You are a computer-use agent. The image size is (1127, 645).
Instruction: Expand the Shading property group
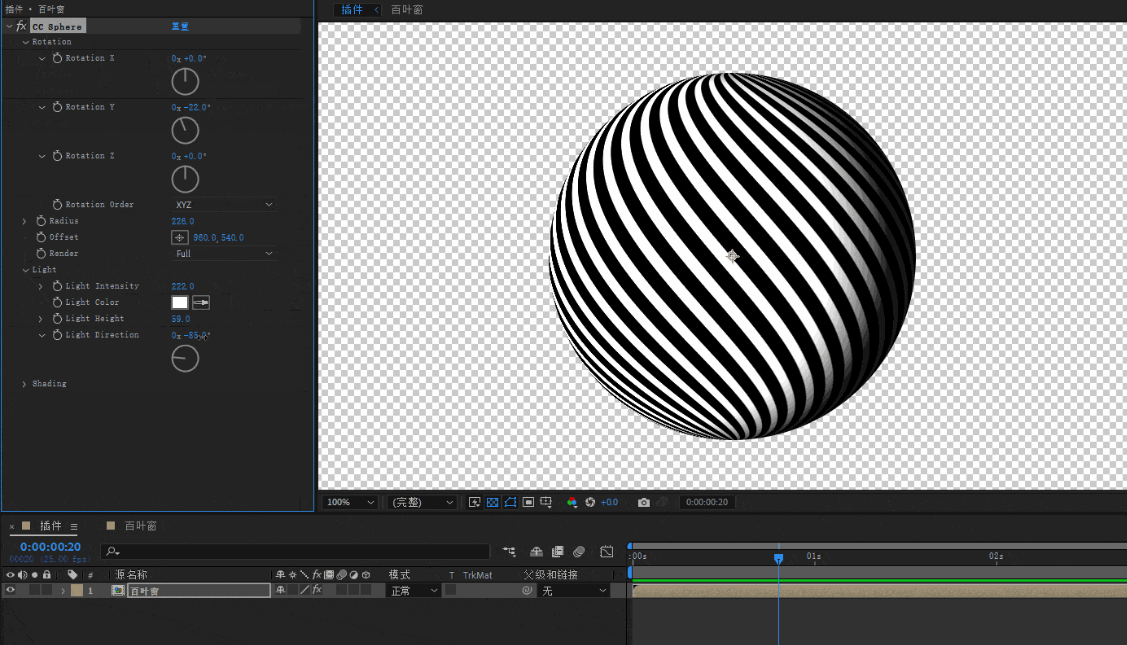(x=24, y=384)
